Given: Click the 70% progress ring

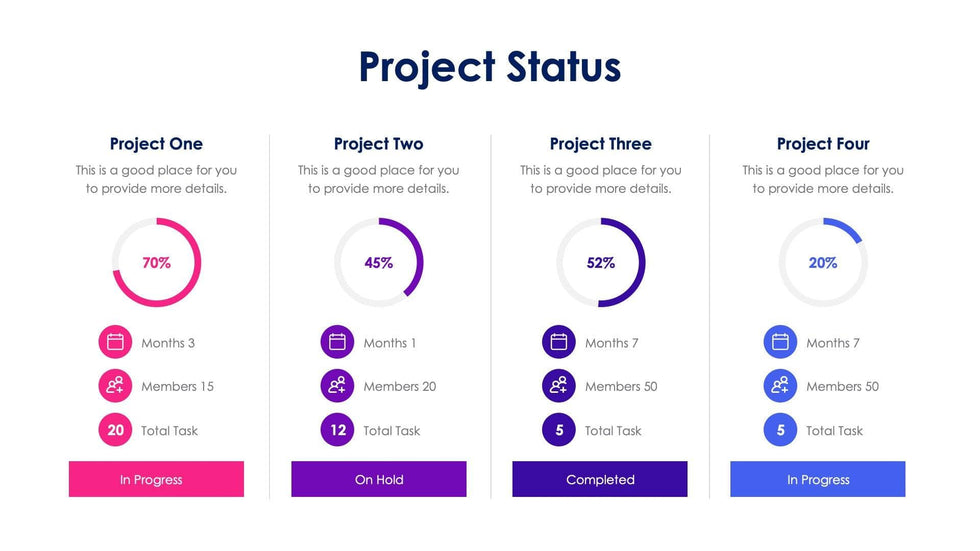Looking at the screenshot, I should (x=156, y=263).
